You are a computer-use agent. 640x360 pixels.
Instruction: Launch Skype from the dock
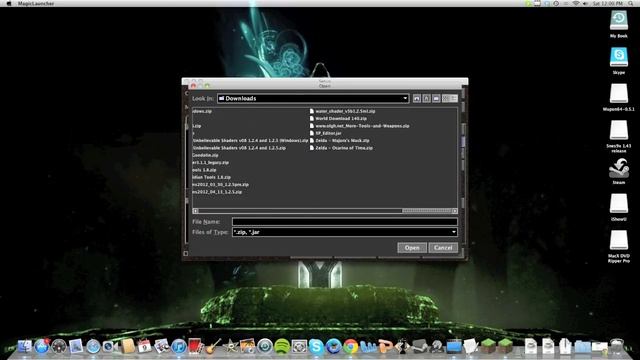(316, 347)
